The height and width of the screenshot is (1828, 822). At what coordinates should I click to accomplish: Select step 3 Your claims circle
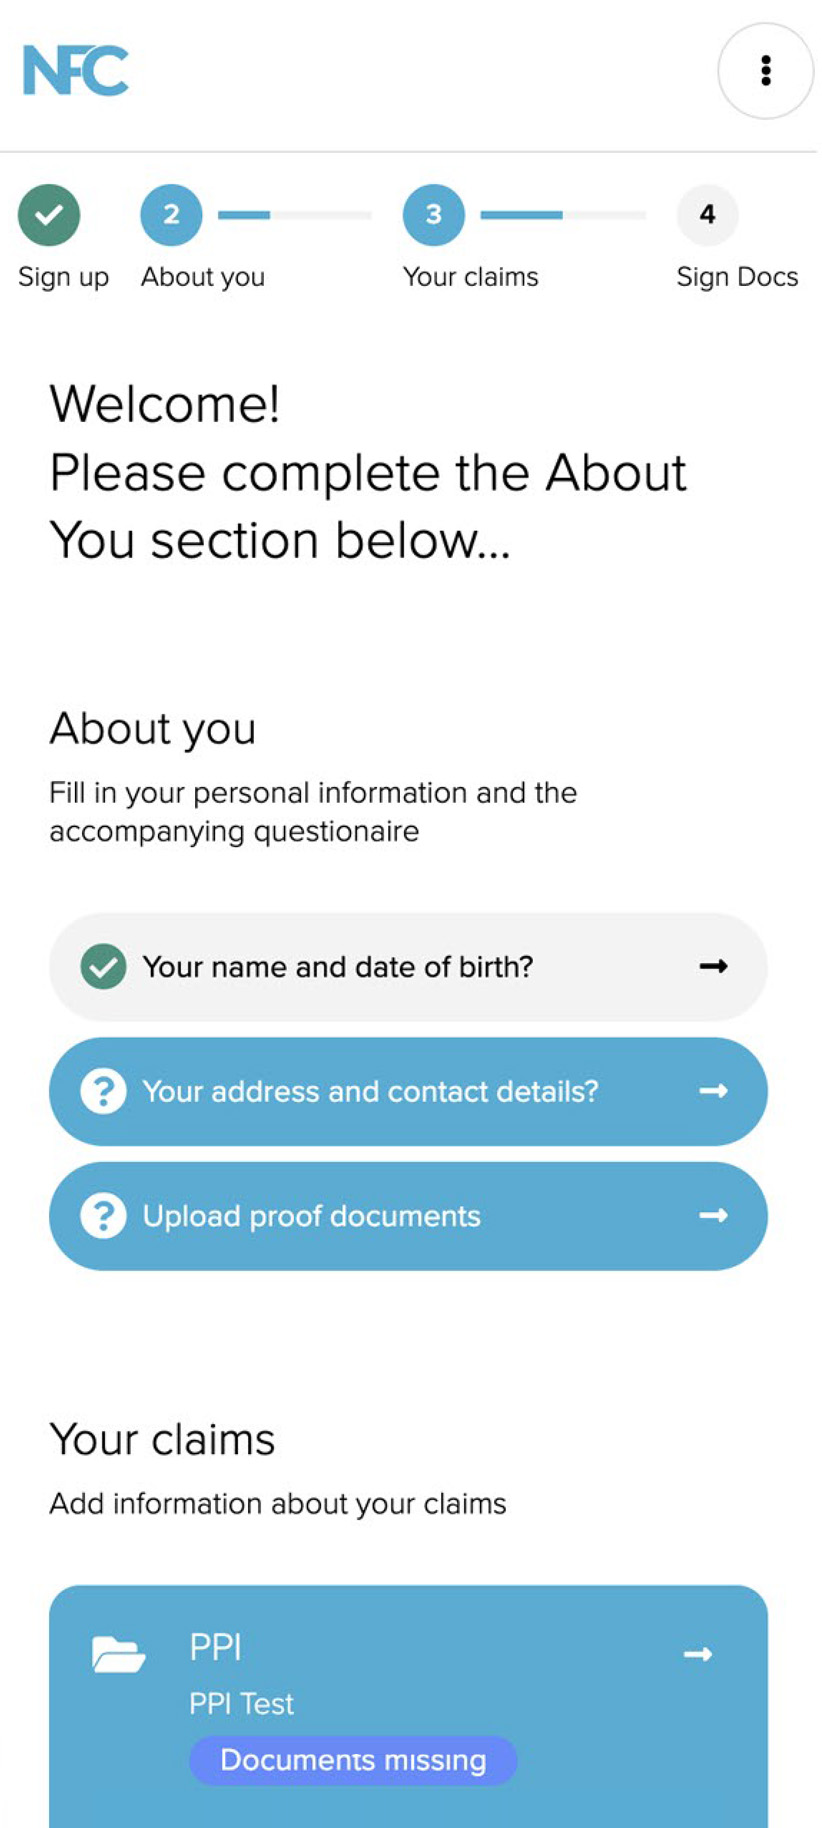(x=433, y=215)
